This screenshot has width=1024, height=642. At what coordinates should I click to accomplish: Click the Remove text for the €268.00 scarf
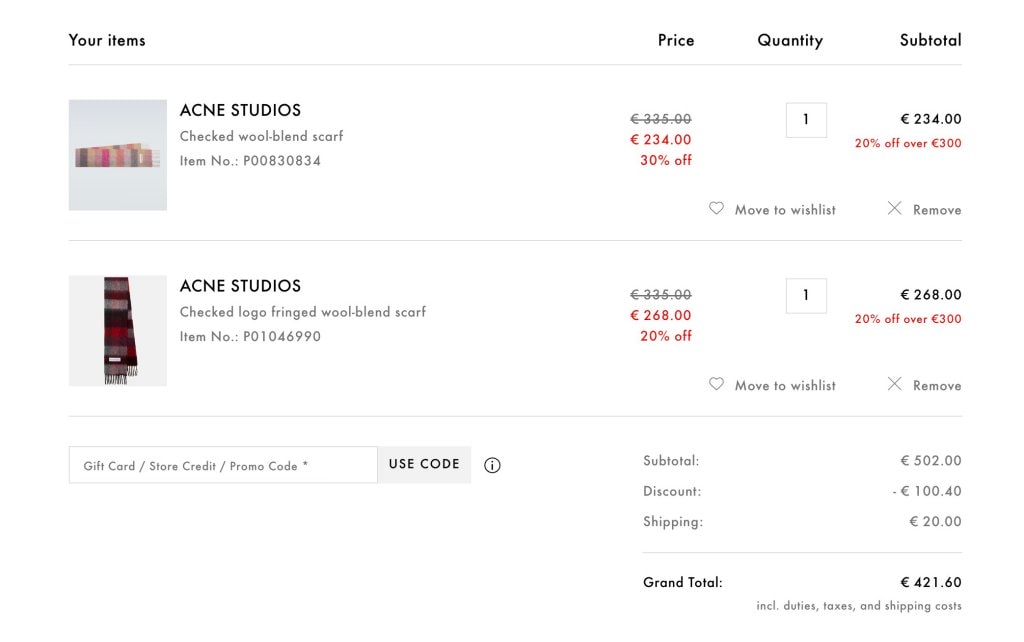pos(937,386)
